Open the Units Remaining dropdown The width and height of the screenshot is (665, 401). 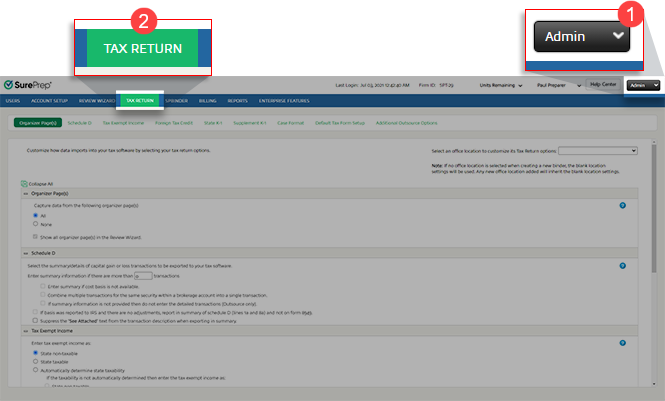point(501,85)
